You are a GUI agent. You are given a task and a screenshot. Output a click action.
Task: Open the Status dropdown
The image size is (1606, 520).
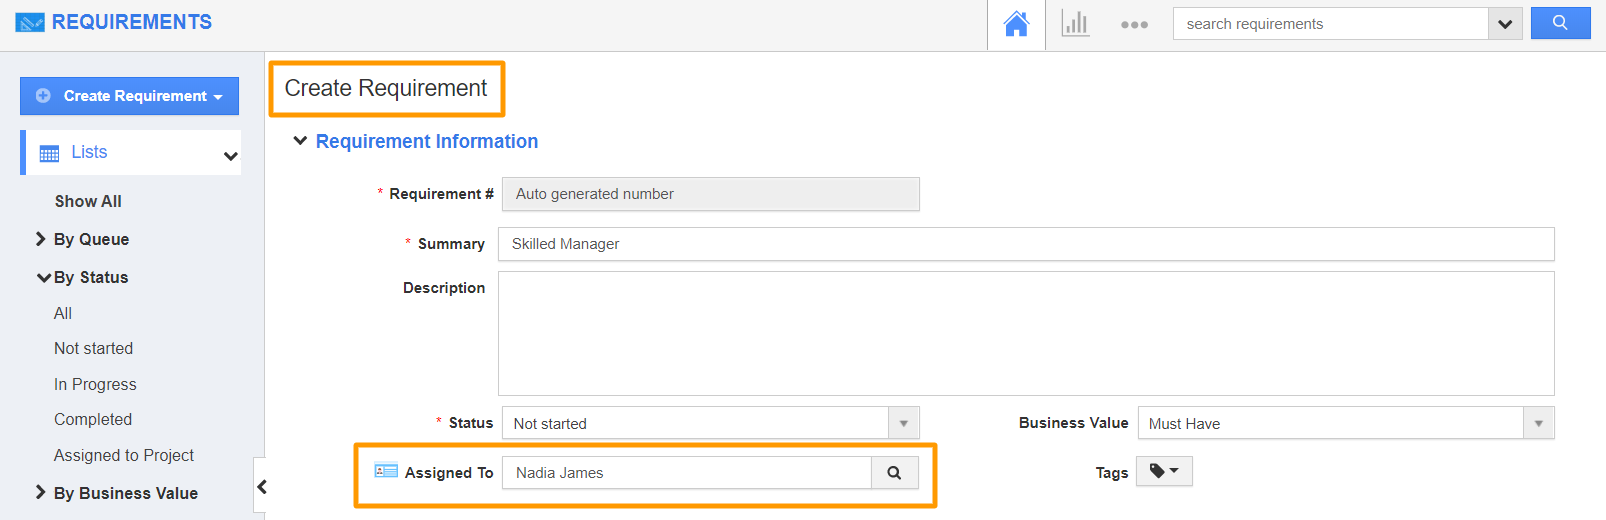click(x=710, y=423)
